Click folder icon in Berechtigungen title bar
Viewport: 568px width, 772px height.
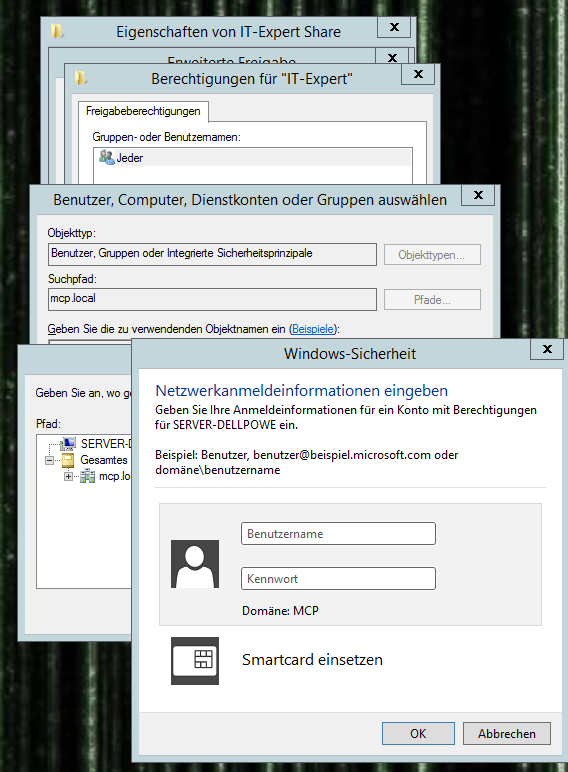[80, 78]
